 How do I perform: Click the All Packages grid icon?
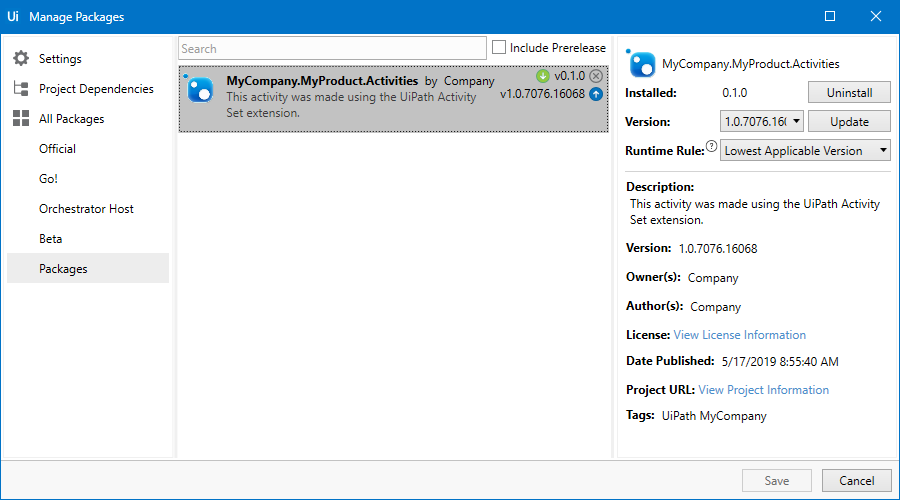(x=21, y=118)
